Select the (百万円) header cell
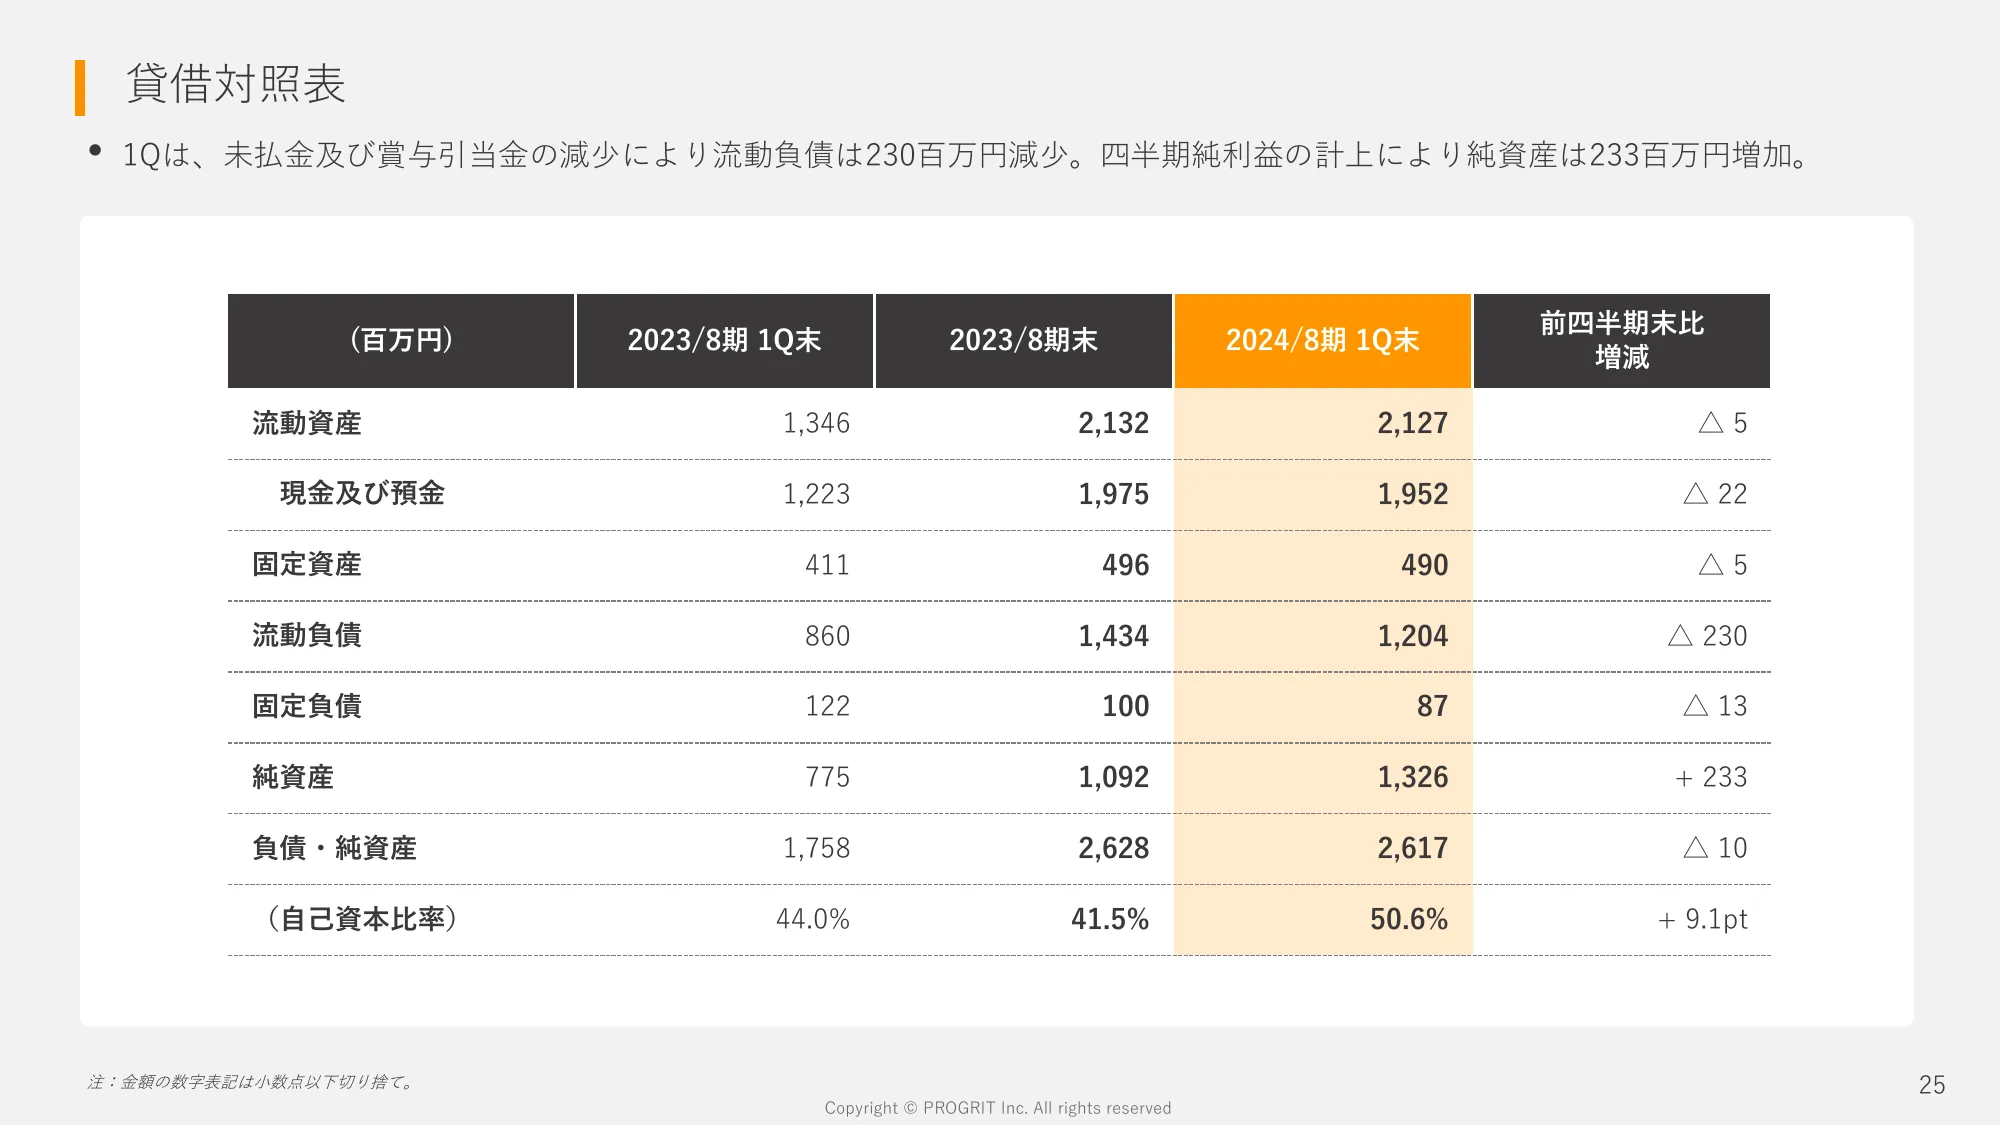 pos(401,340)
